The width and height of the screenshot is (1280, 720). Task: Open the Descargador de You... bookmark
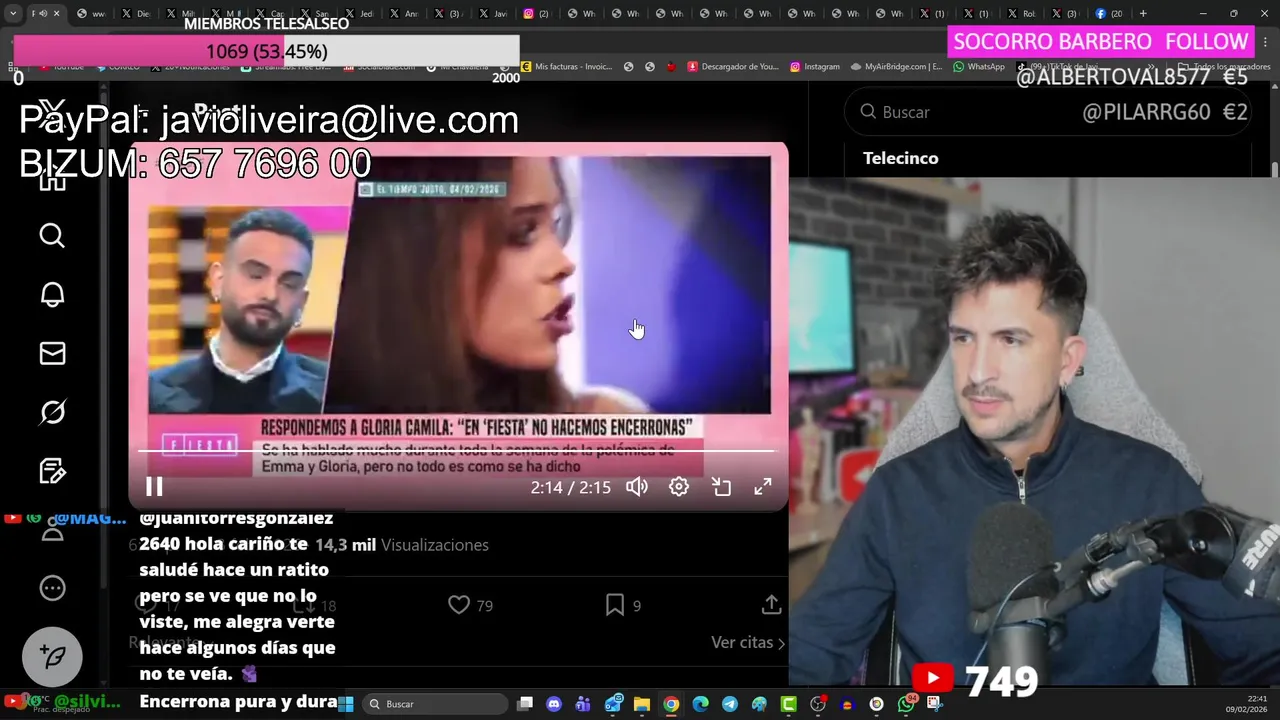point(731,66)
